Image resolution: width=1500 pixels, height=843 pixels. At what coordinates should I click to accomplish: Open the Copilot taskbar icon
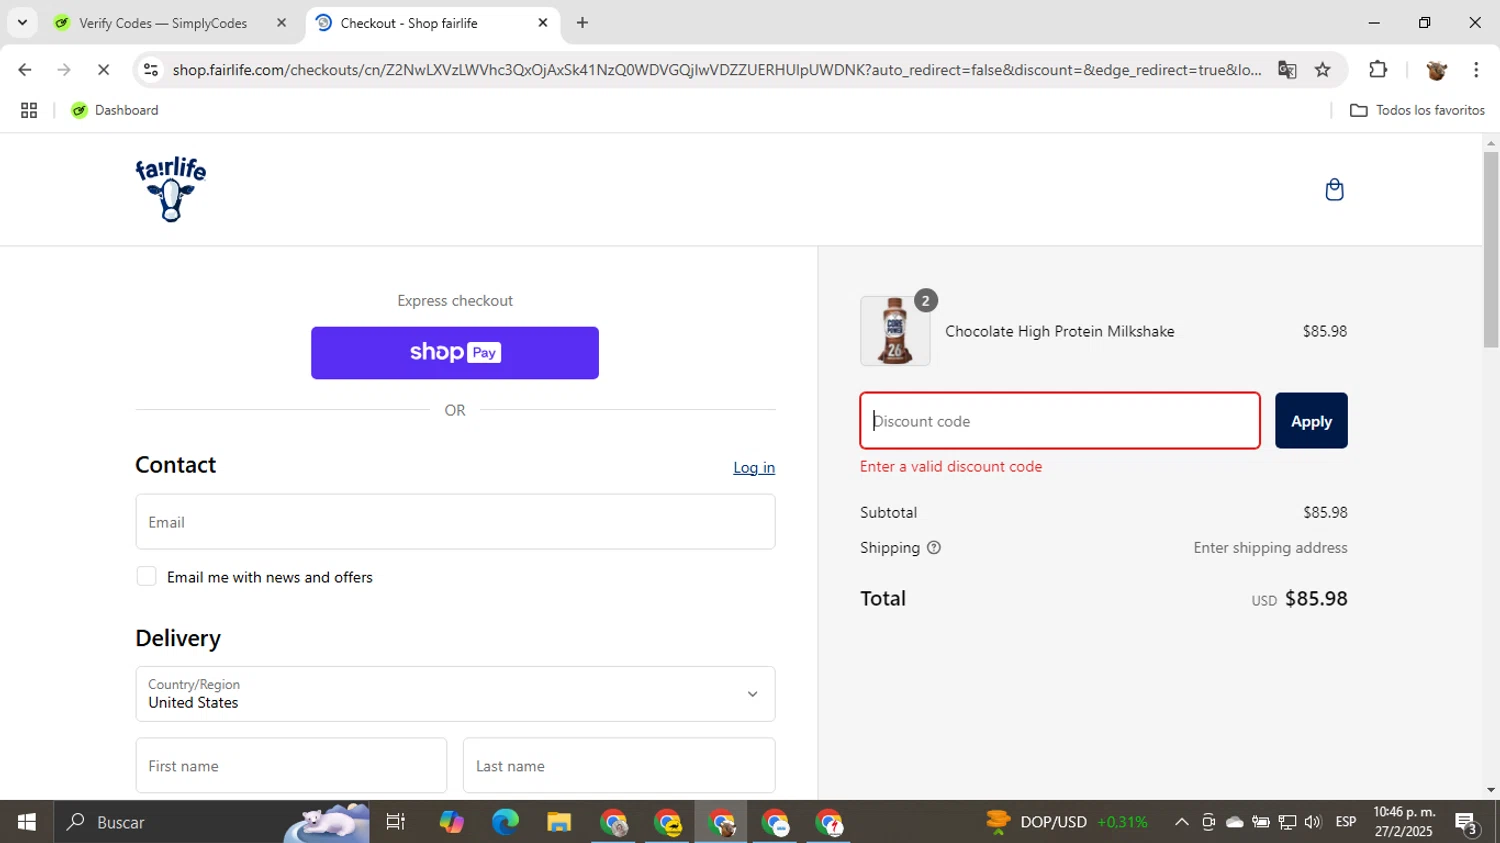[x=451, y=822]
